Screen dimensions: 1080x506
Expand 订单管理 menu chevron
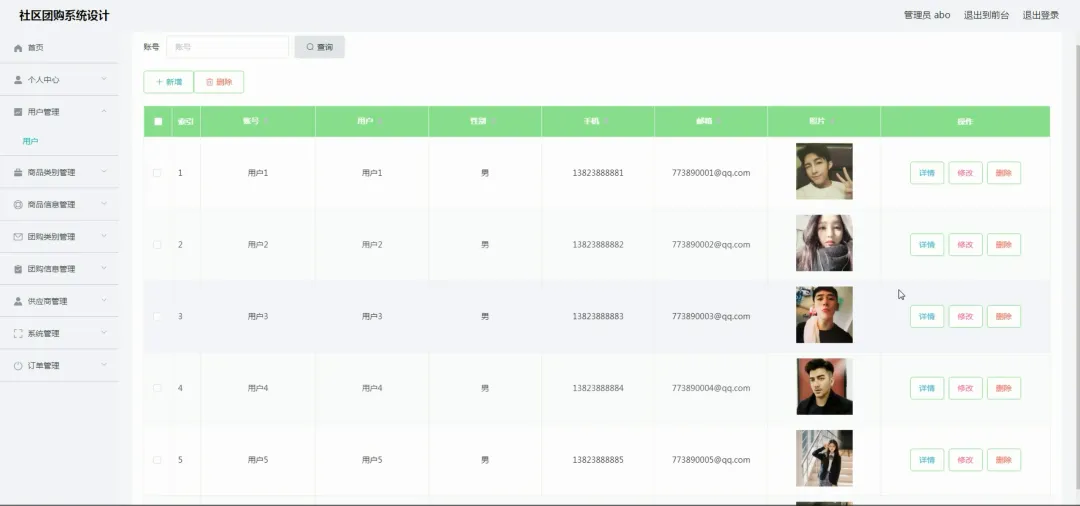104,365
